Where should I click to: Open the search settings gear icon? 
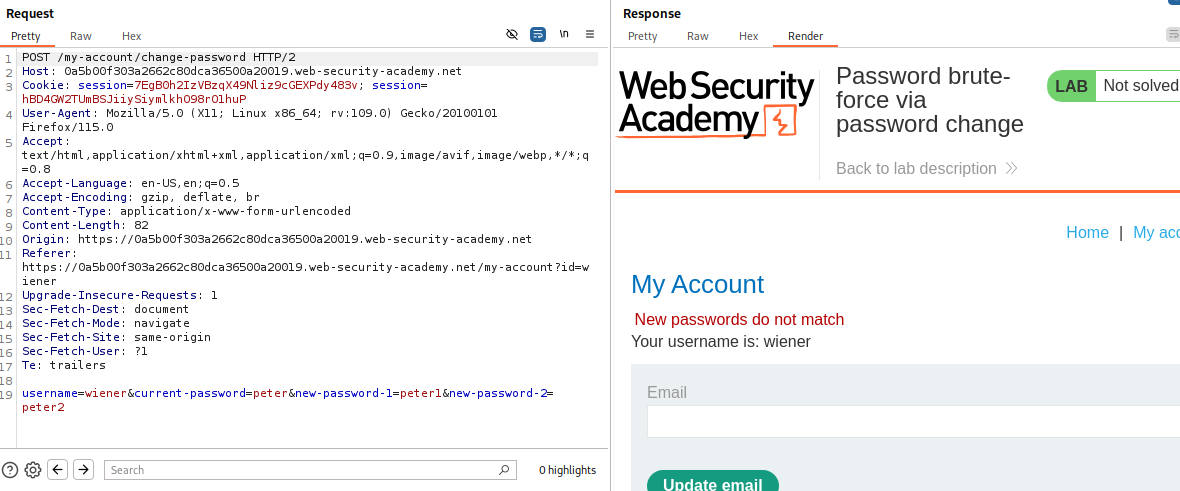click(33, 470)
